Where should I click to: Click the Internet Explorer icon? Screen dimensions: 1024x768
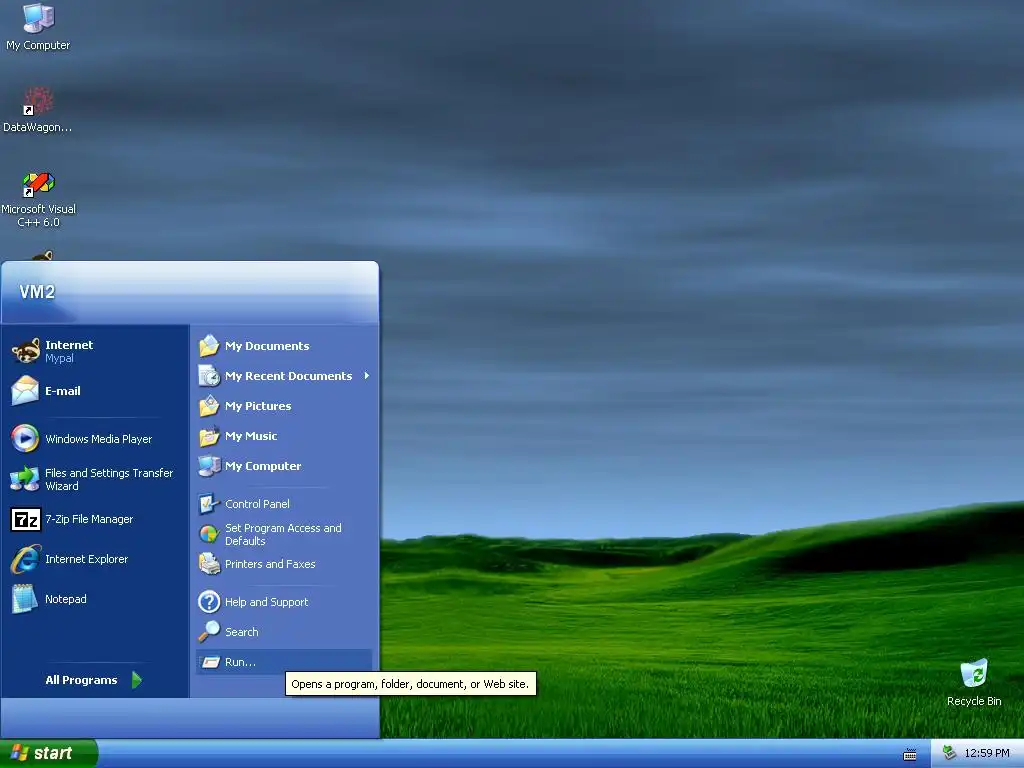pyautogui.click(x=26, y=559)
